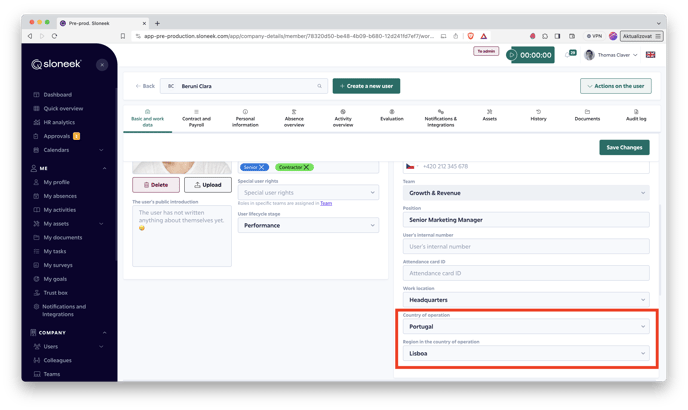Open Colleagues in the sidebar
Screen dimensions: 688x410
coord(57,360)
